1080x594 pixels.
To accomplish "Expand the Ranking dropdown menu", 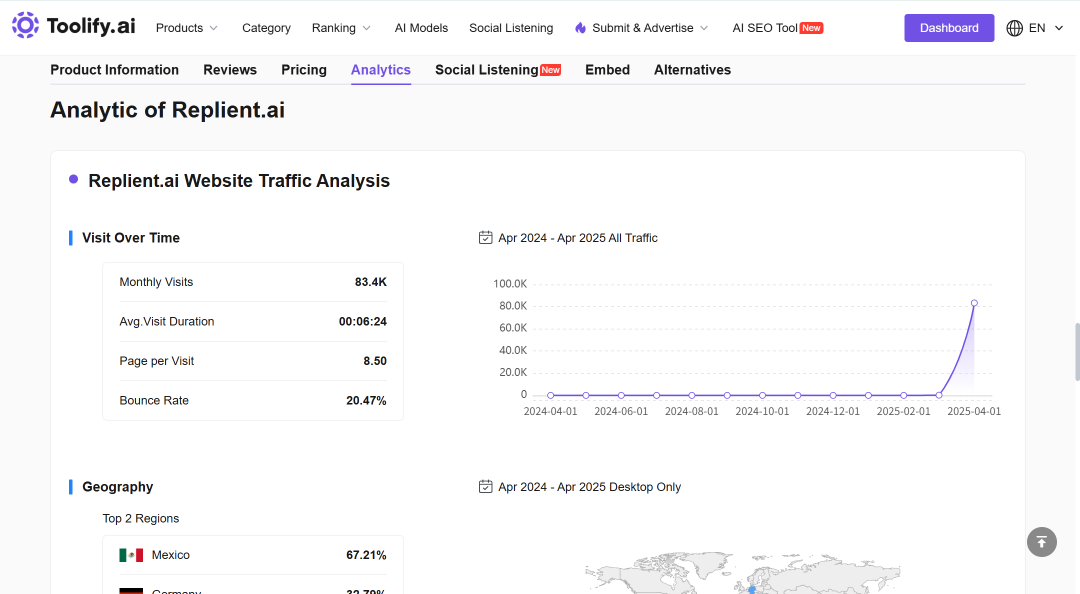I will (x=341, y=28).
